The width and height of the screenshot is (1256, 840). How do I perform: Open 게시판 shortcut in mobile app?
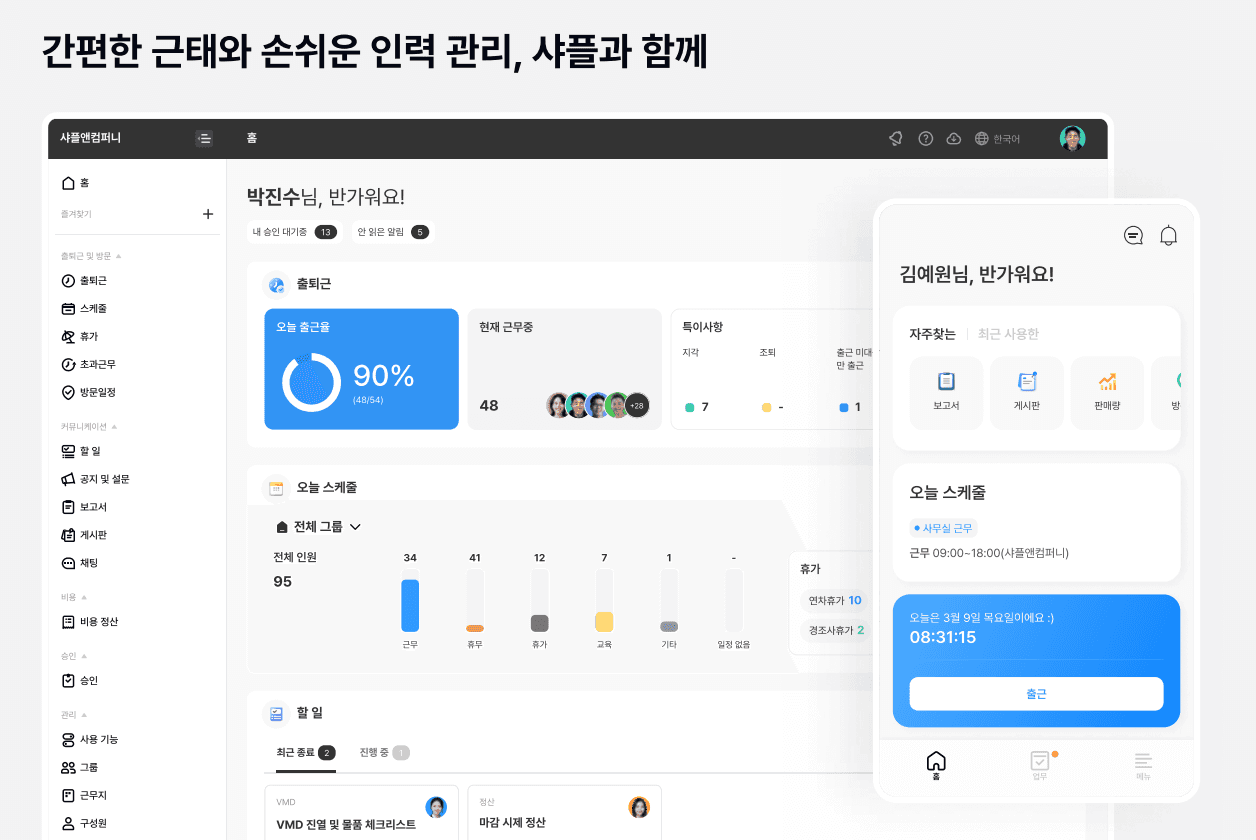pos(1027,393)
